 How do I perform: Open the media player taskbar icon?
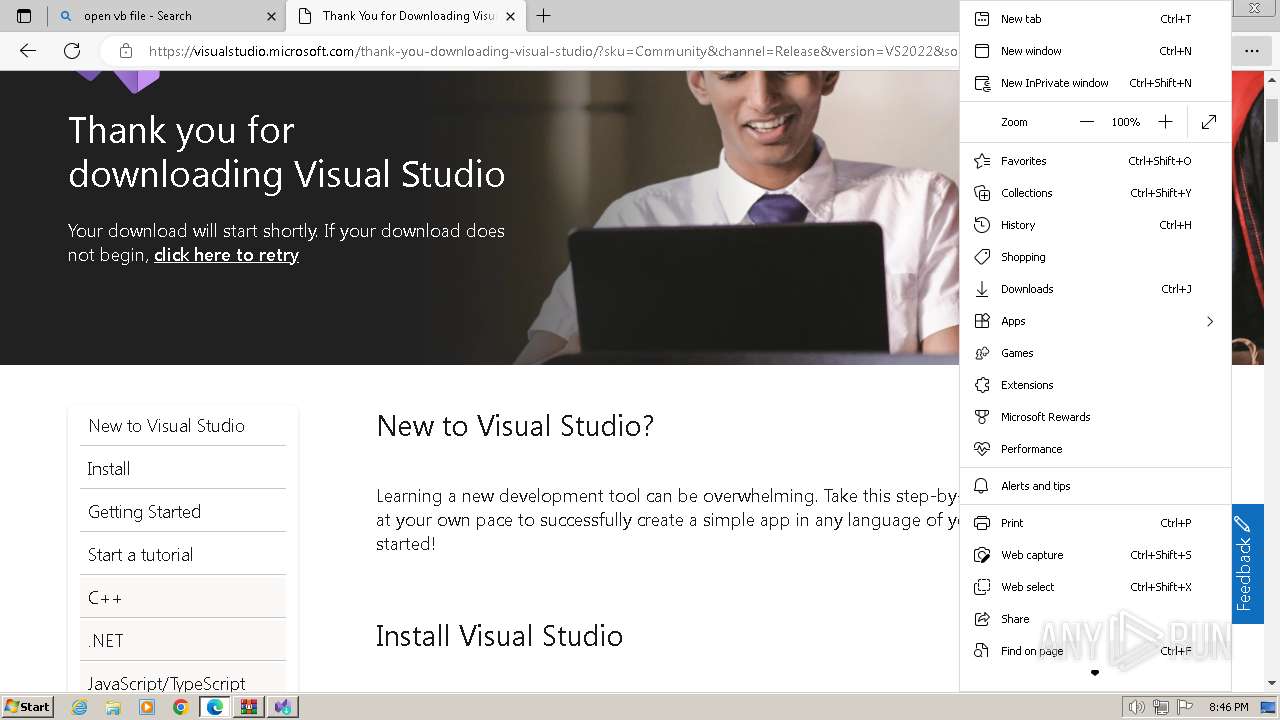pos(147,707)
